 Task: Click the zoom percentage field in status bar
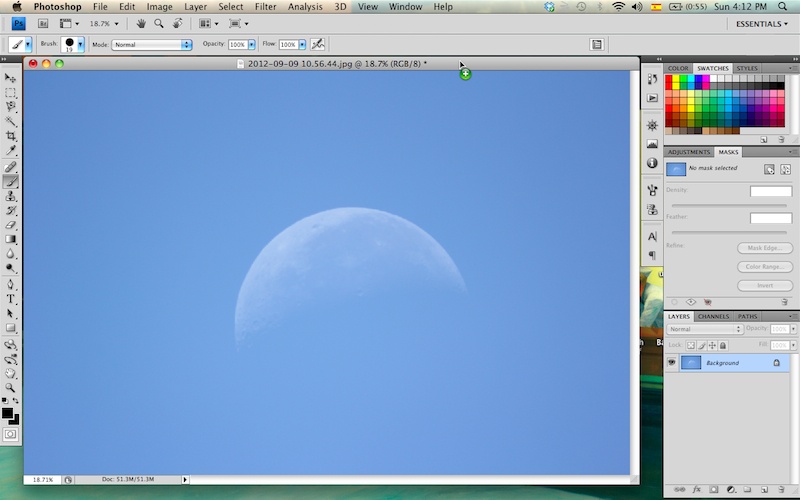click(41, 480)
